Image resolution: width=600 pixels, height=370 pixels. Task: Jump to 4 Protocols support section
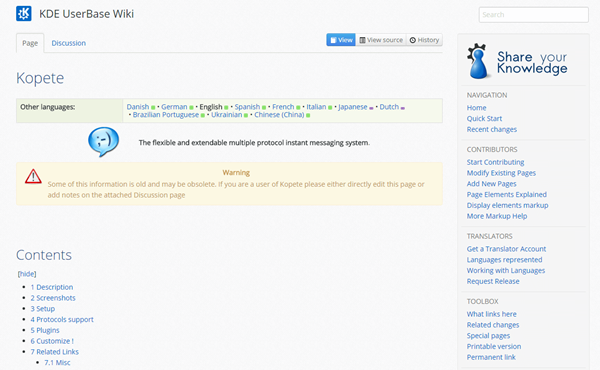click(x=62, y=319)
